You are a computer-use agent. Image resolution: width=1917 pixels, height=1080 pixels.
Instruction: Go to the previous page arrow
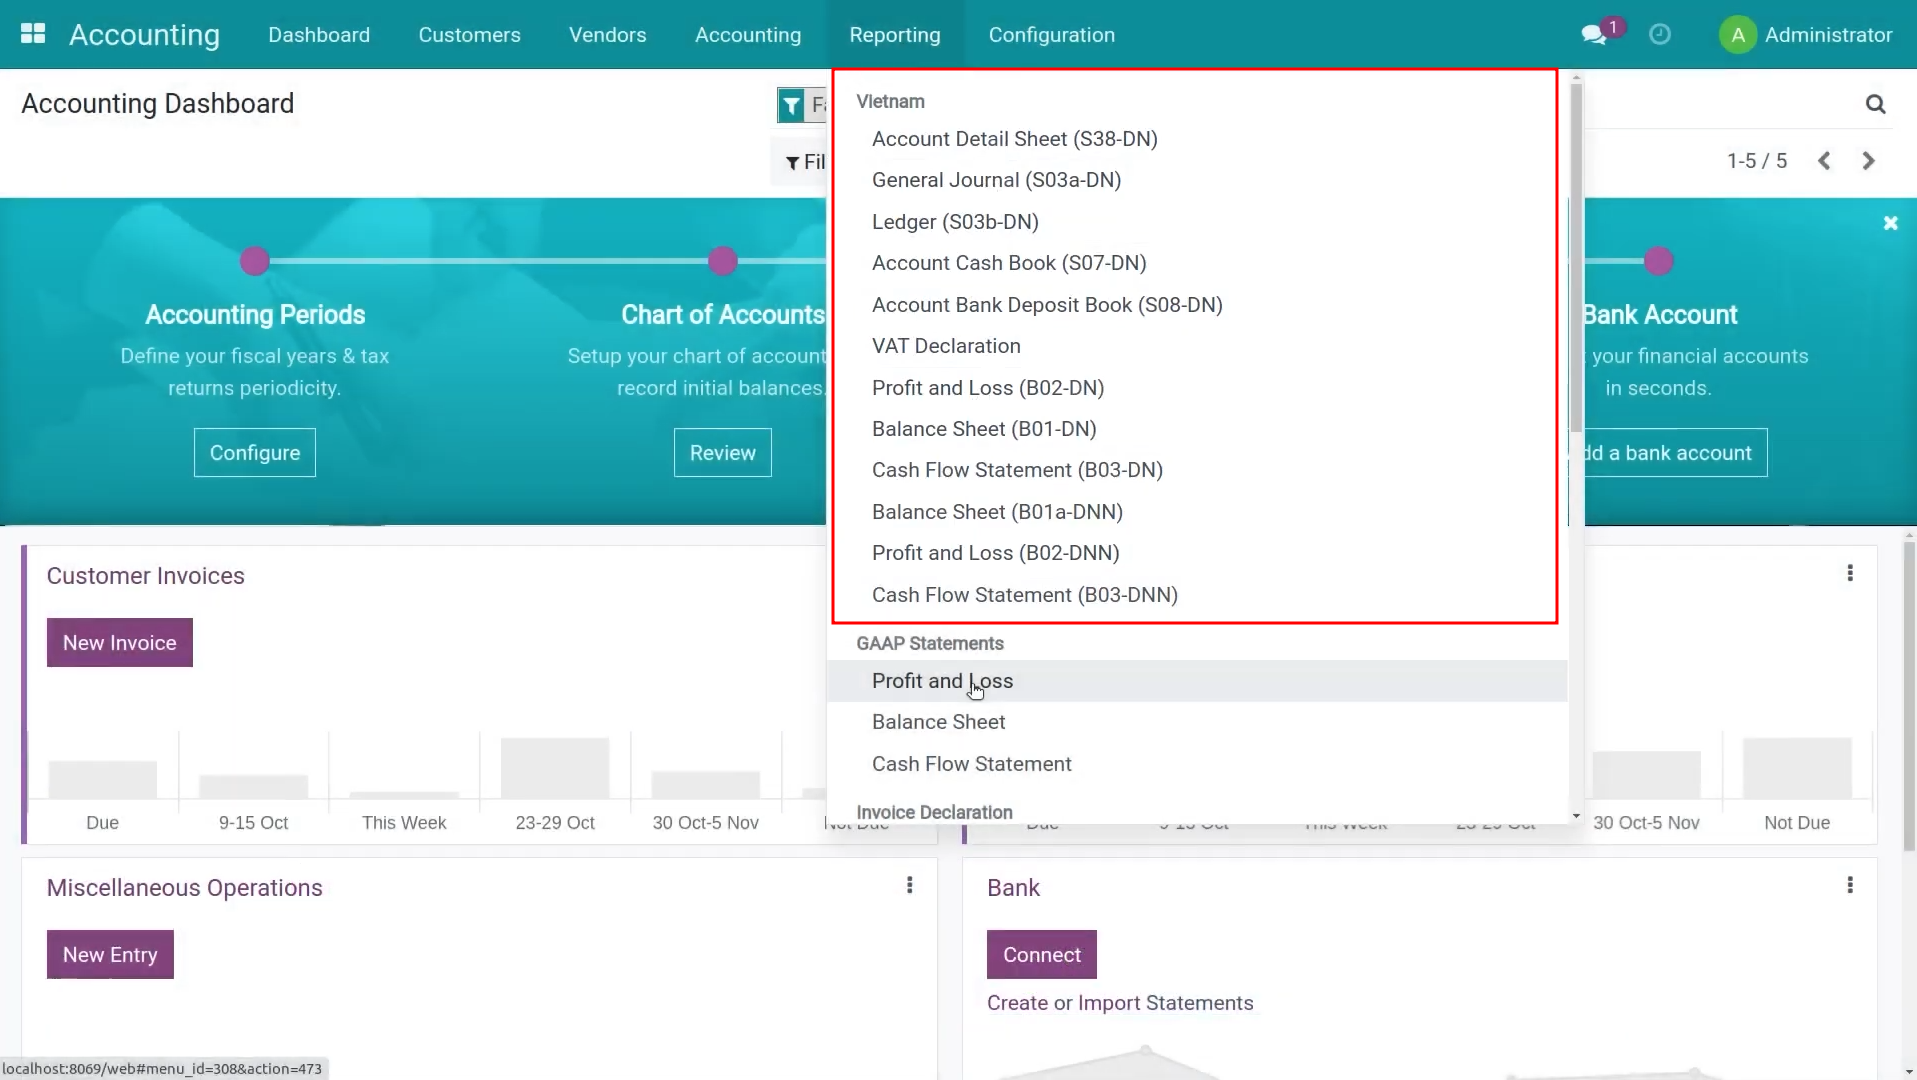[1824, 161]
